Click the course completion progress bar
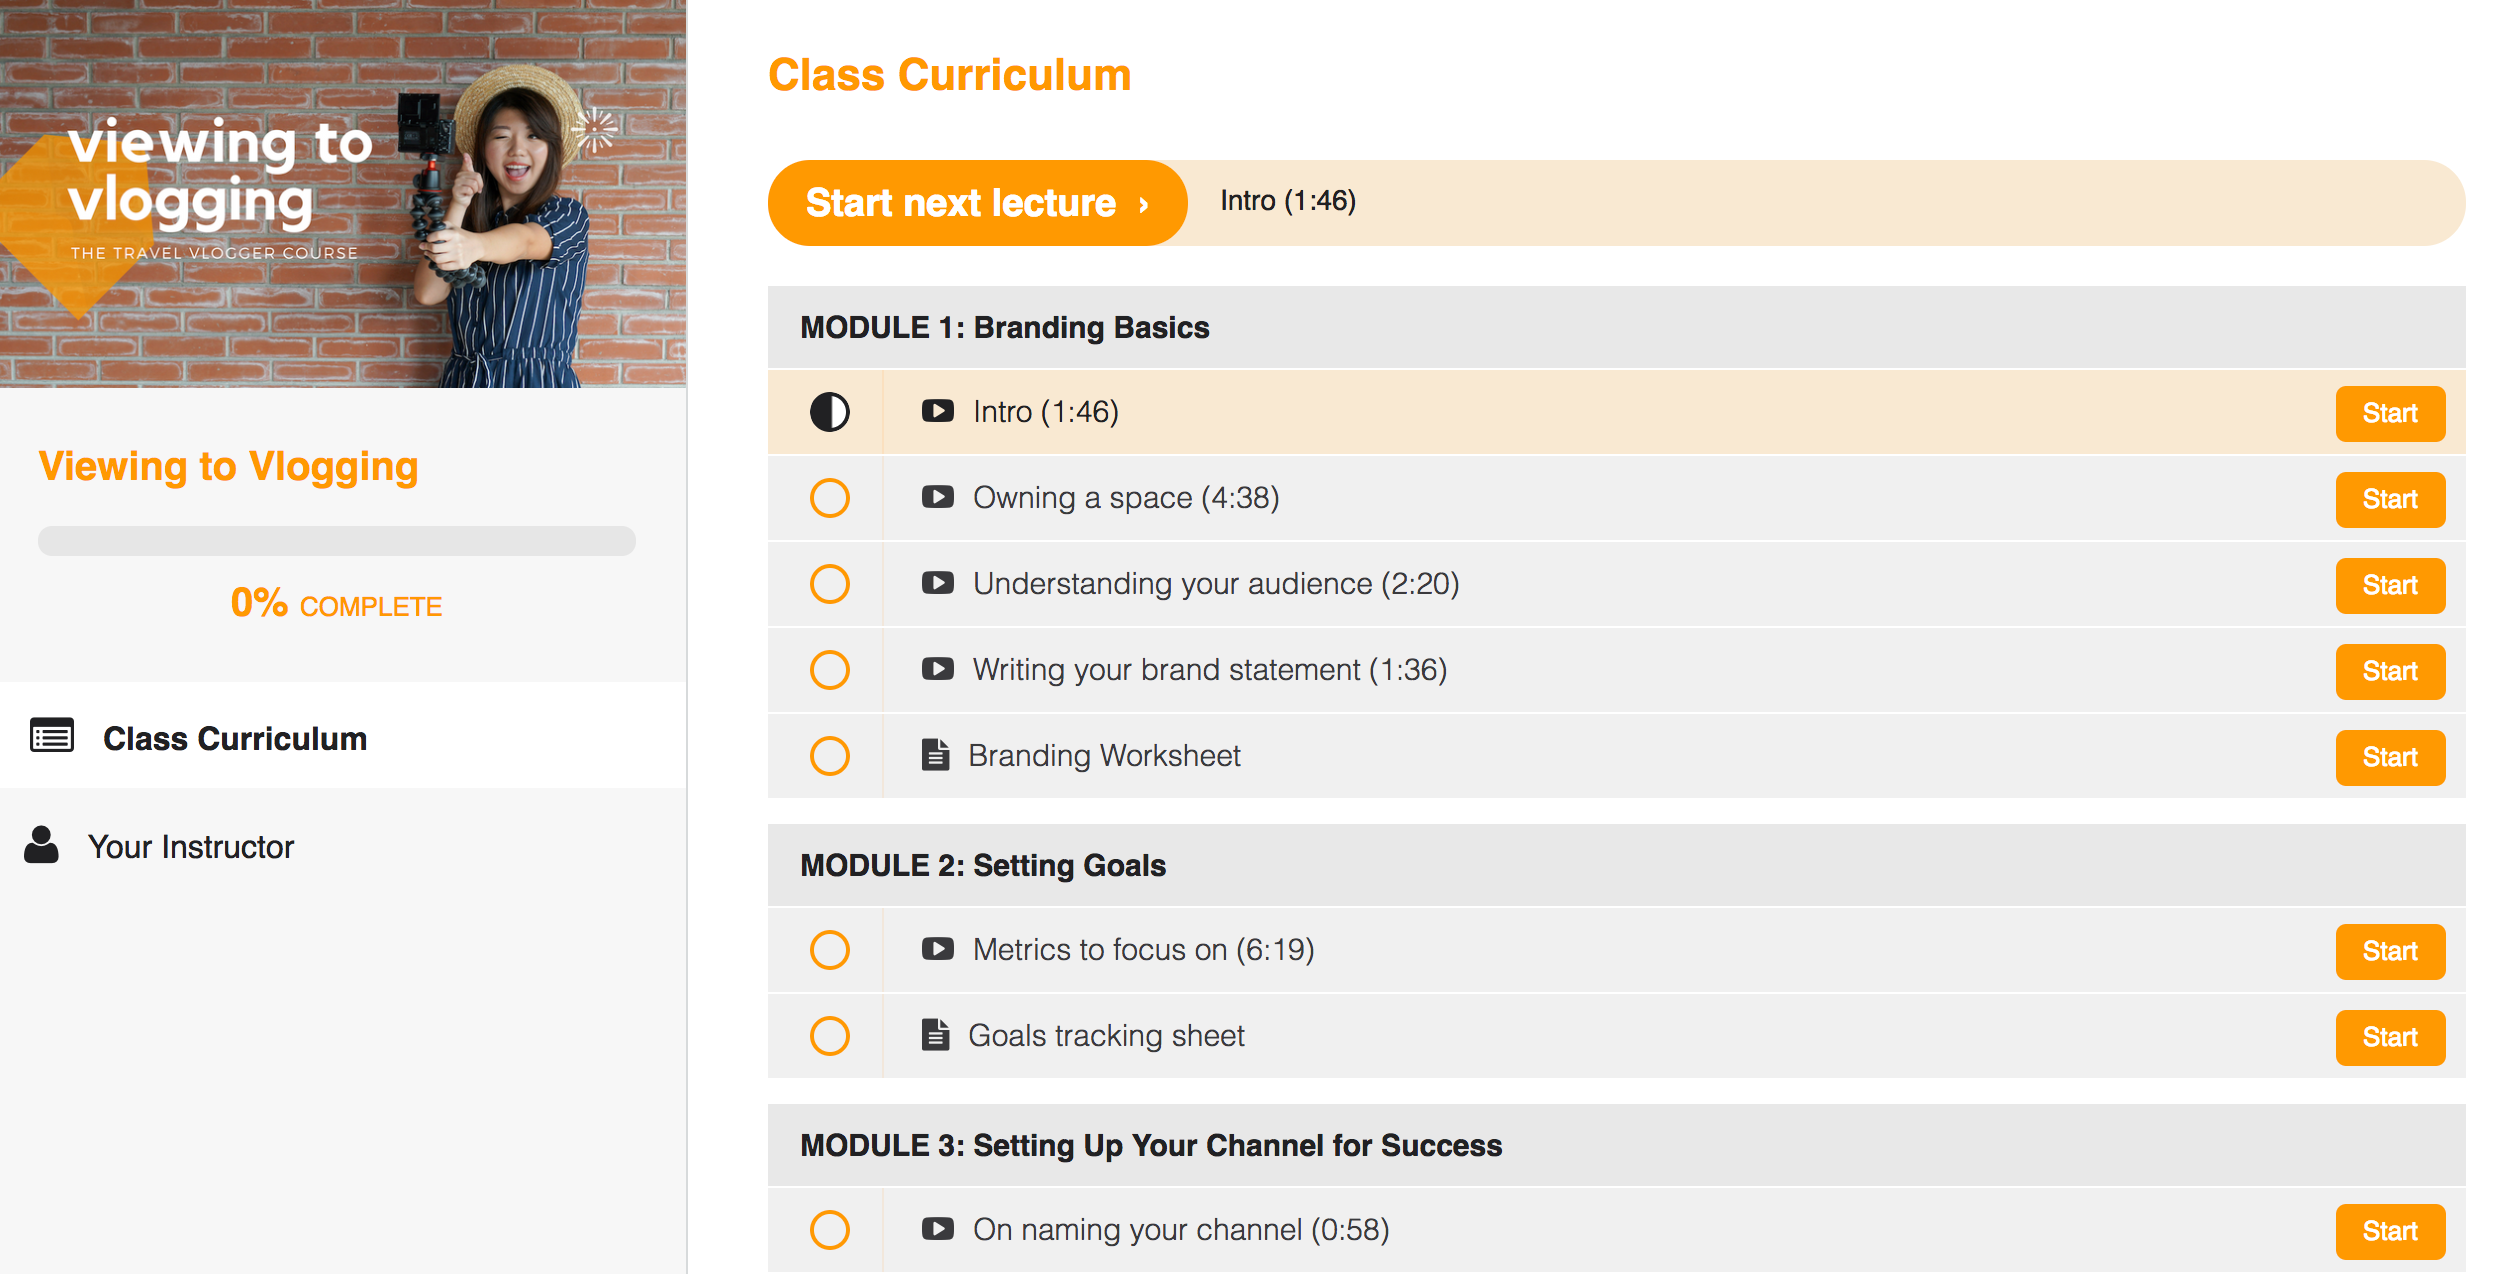2520x1274 pixels. coord(336,541)
